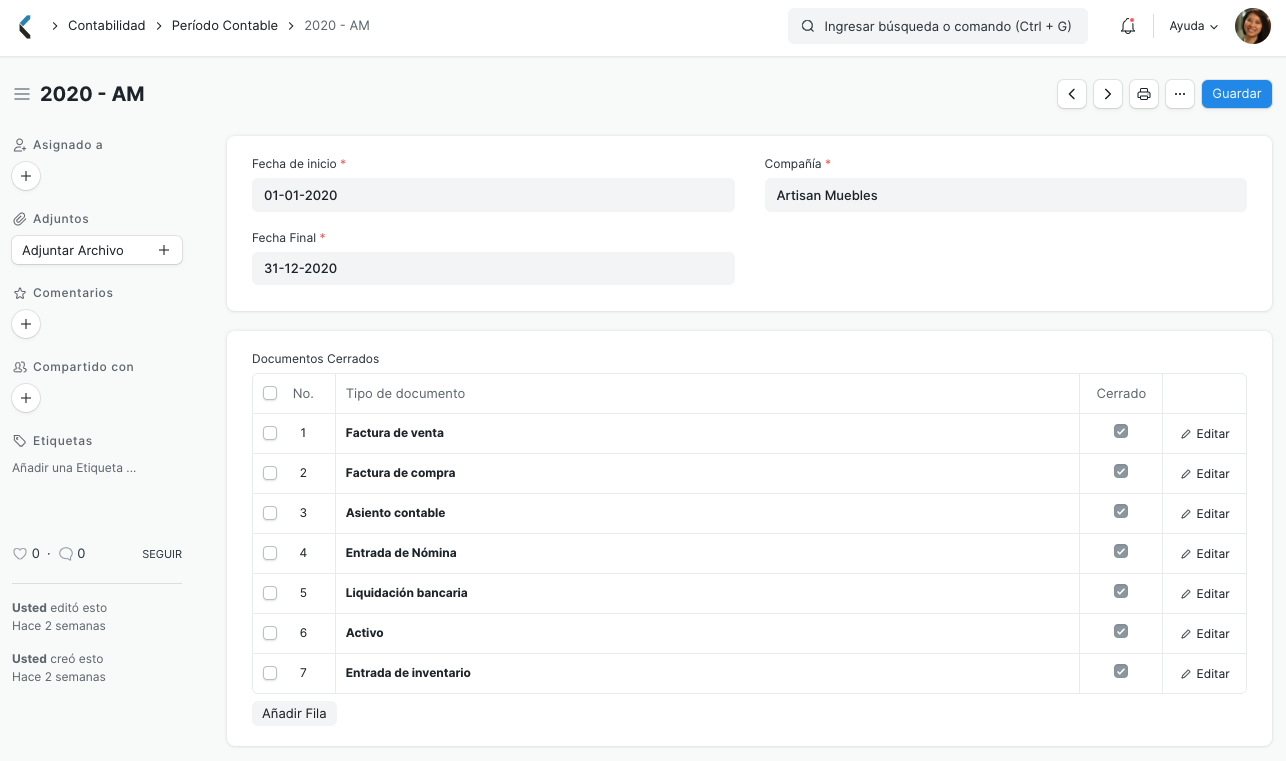Select row 6 Activo checkbox

click(x=270, y=633)
